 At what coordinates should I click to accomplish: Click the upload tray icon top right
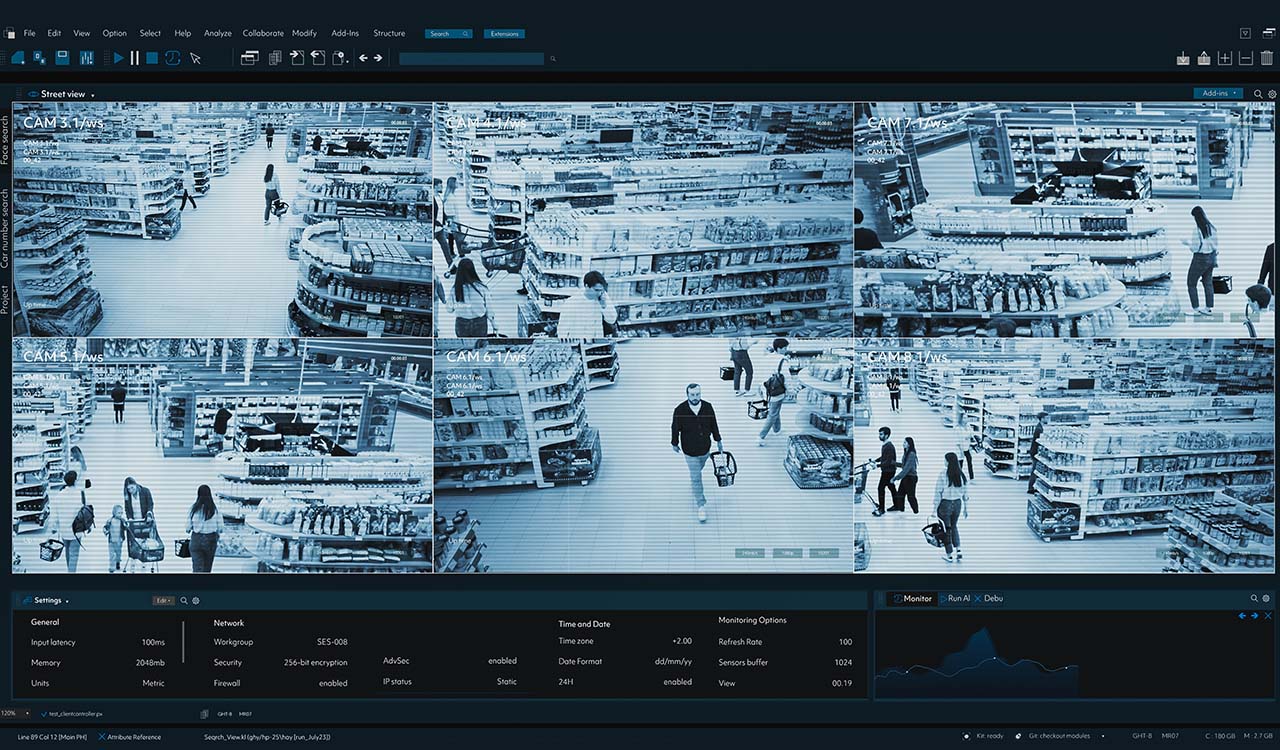coord(1204,58)
